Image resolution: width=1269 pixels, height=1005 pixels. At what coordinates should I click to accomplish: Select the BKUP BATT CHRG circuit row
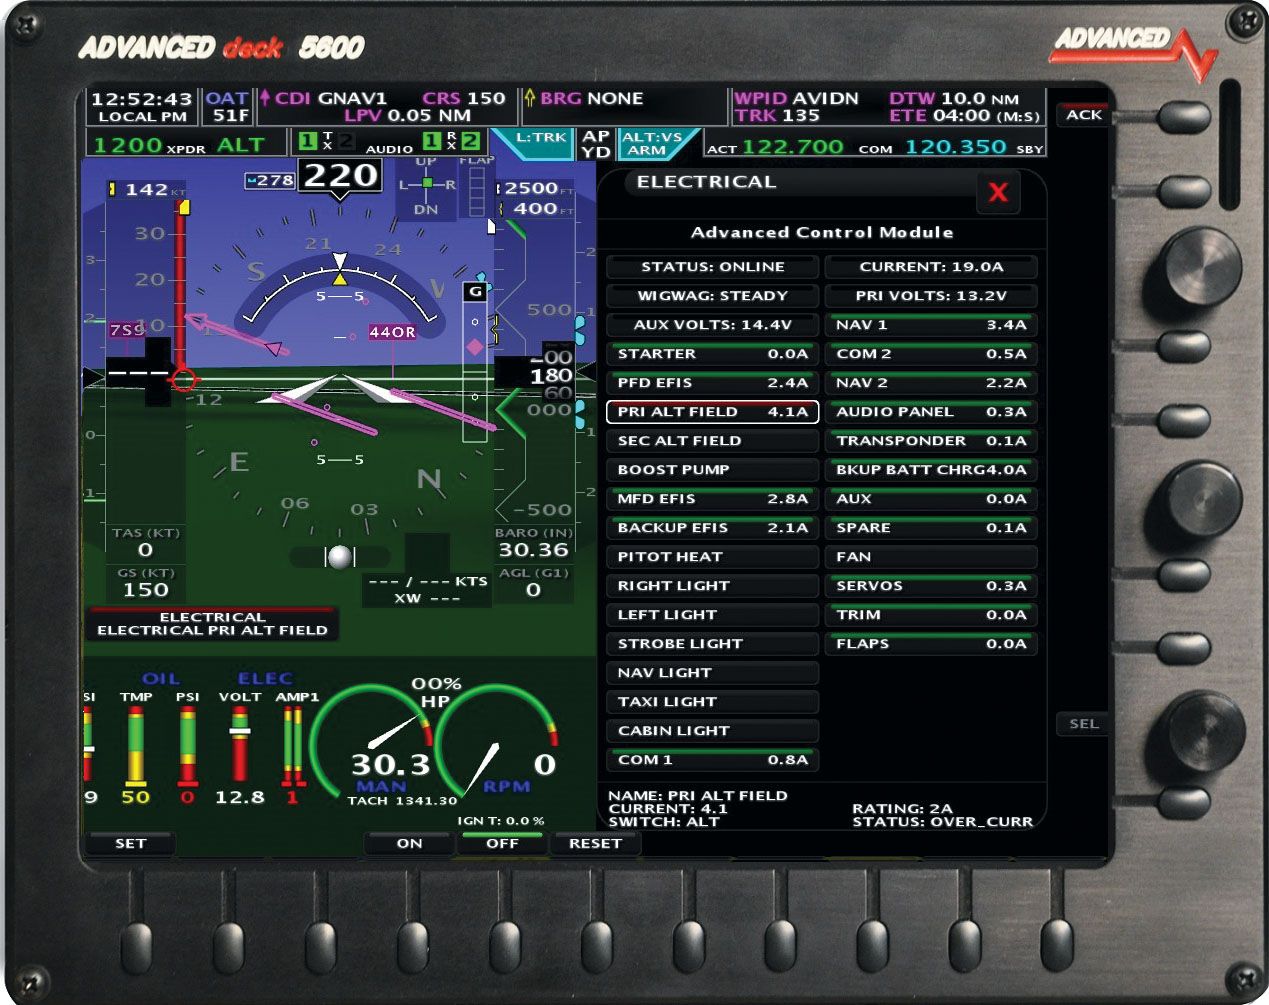931,470
